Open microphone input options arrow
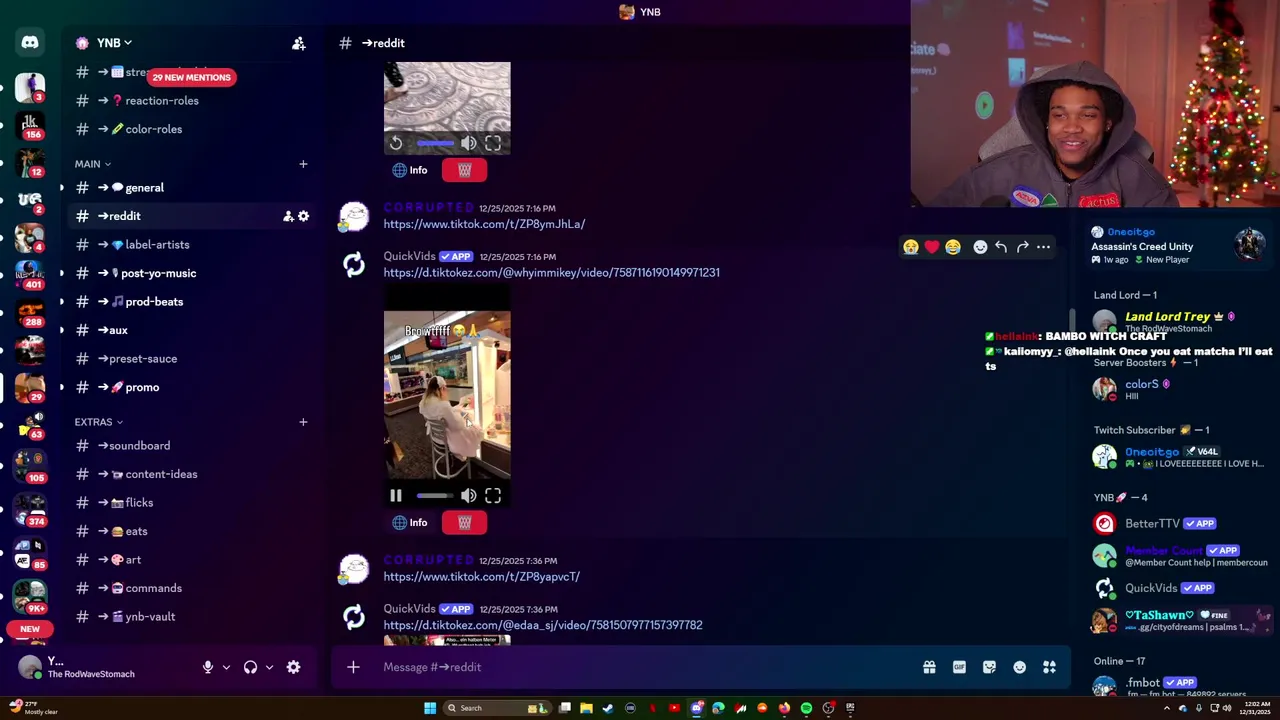The image size is (1280, 720). click(x=226, y=667)
